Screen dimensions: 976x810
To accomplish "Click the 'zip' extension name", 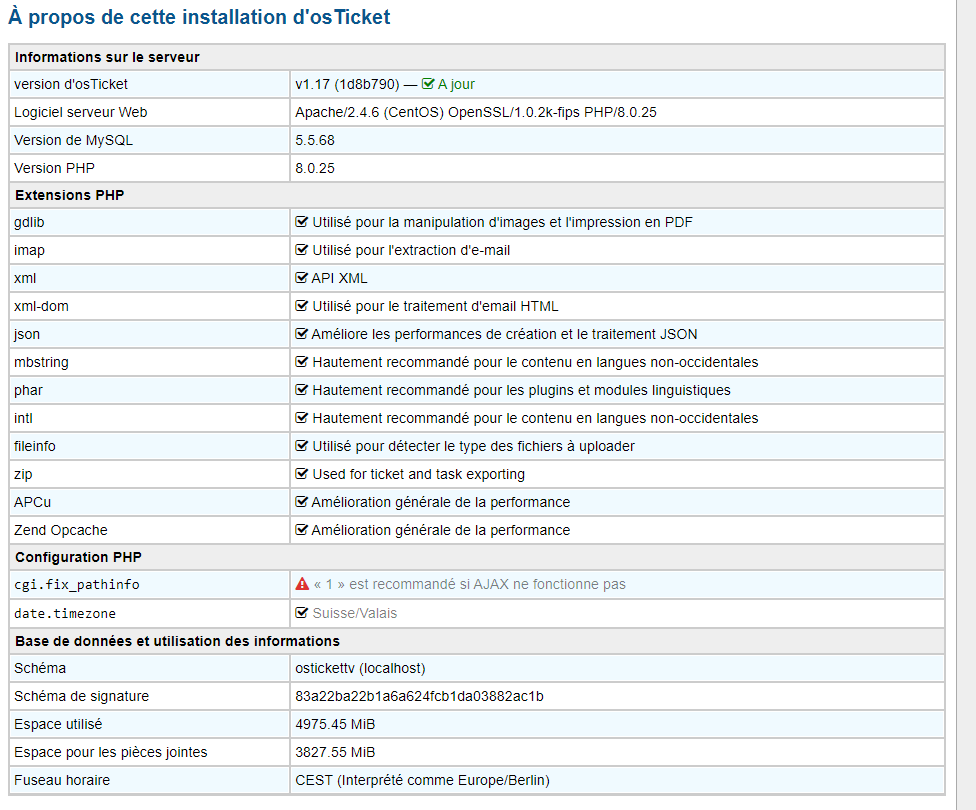I will pyautogui.click(x=23, y=475).
